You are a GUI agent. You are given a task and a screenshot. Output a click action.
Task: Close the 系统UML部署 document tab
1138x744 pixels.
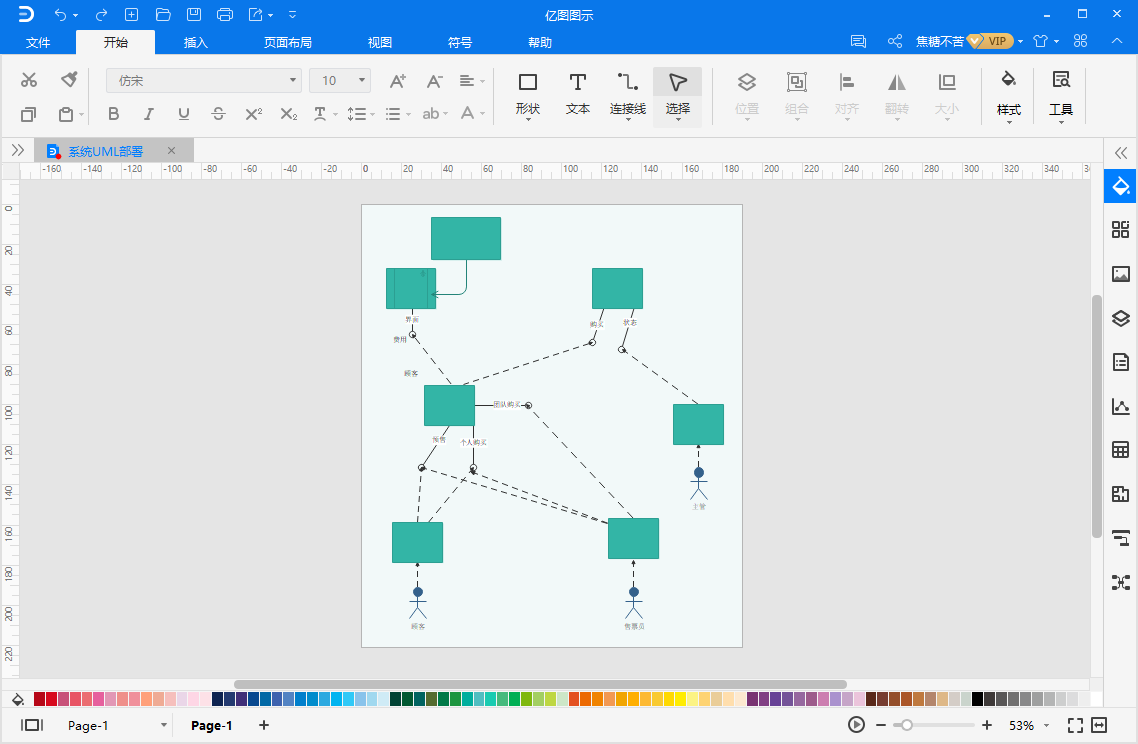(x=171, y=150)
